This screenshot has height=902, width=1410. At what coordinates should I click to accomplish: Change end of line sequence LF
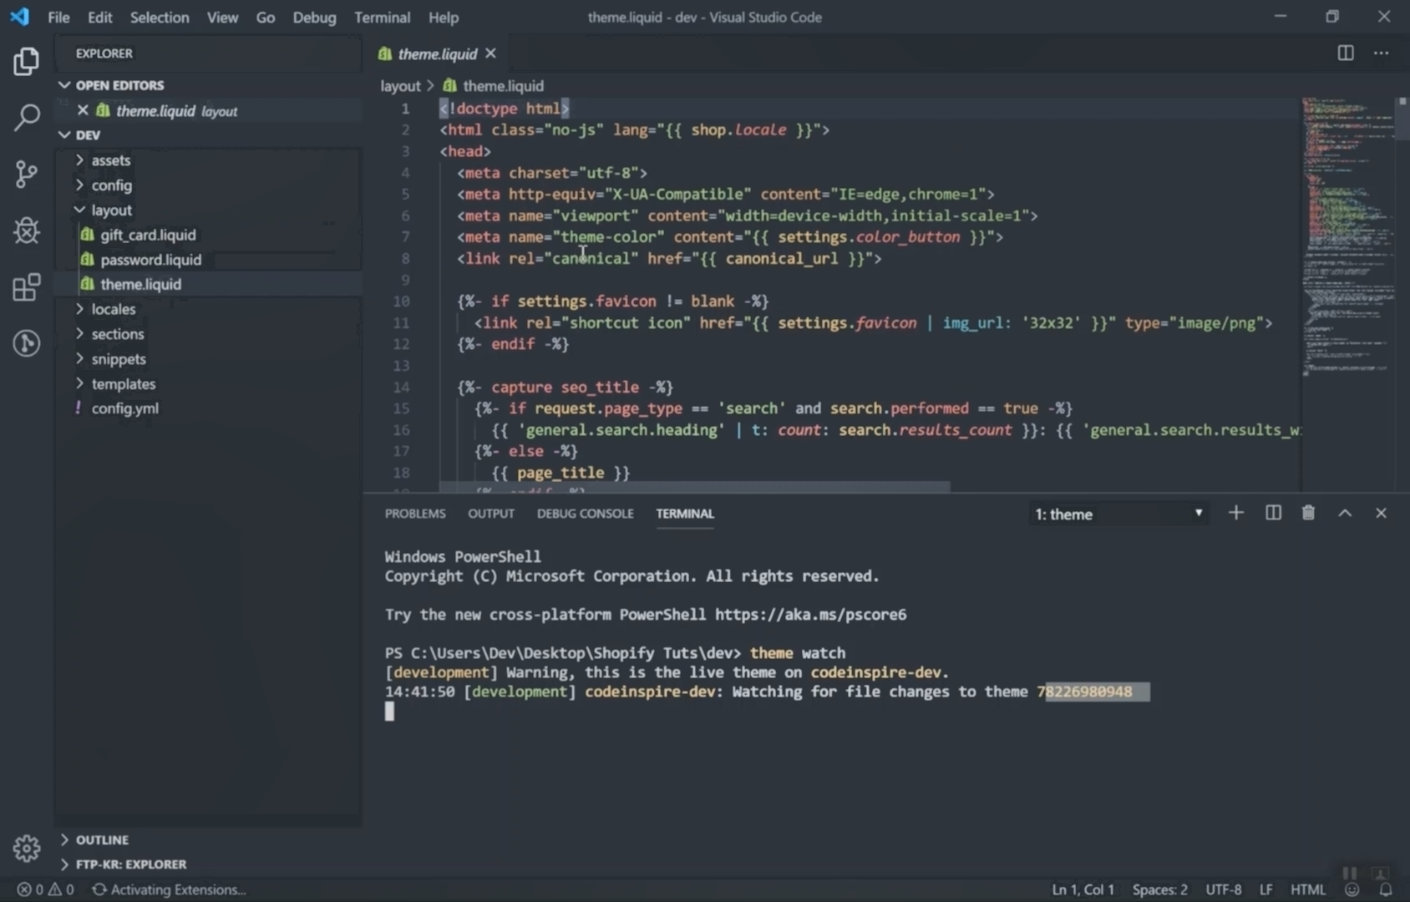tap(1266, 889)
